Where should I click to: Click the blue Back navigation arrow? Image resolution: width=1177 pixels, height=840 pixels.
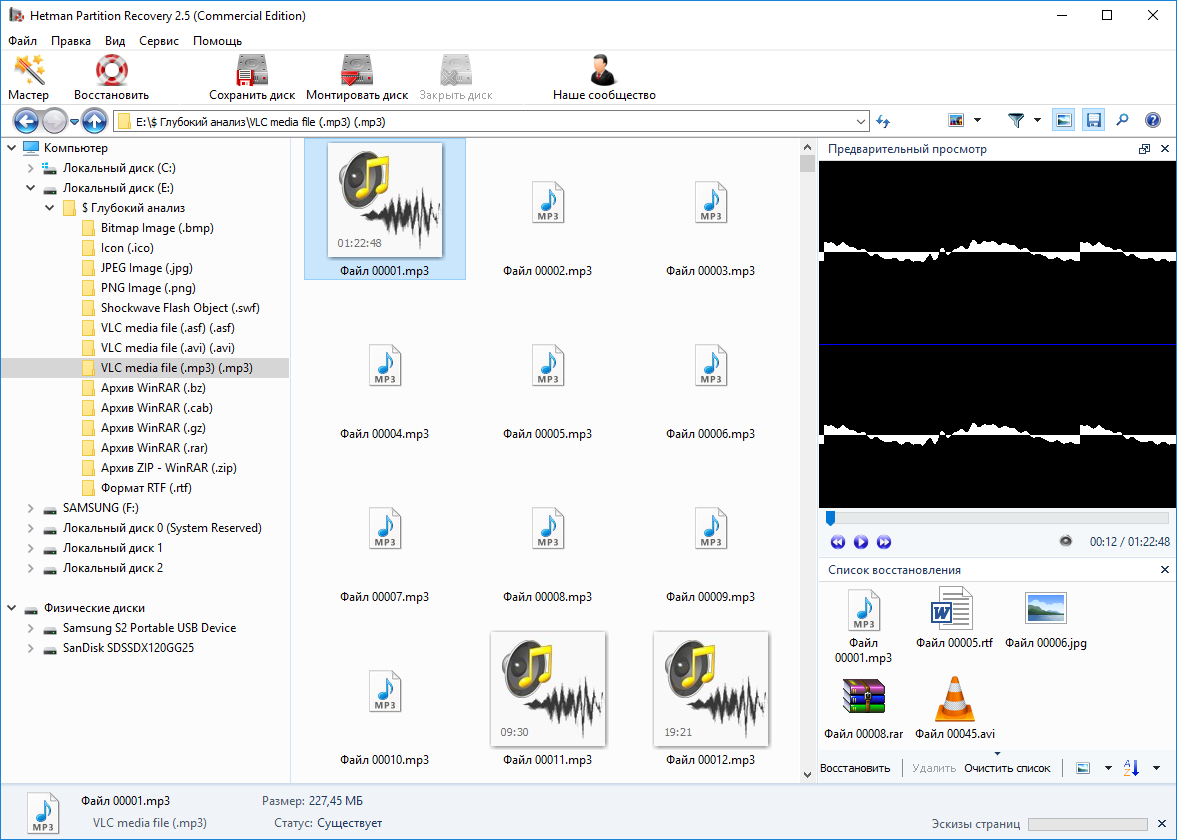(x=26, y=121)
